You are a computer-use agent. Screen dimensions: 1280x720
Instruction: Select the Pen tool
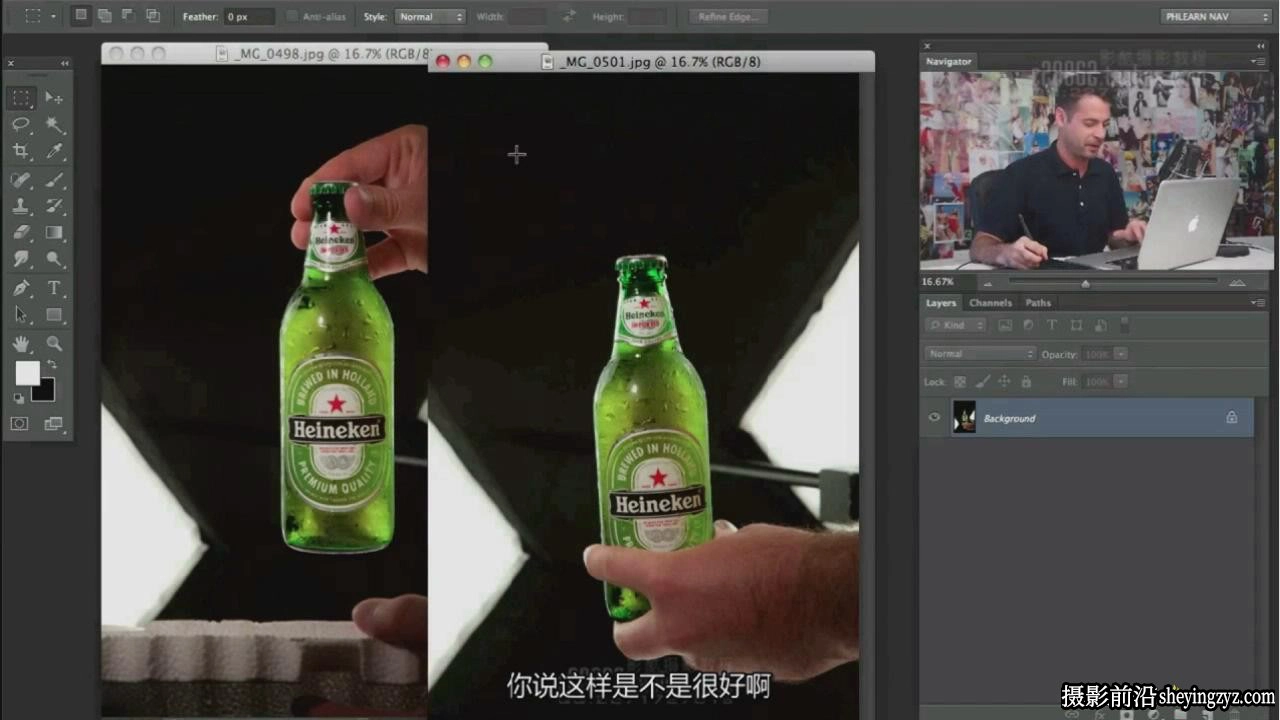click(21, 288)
